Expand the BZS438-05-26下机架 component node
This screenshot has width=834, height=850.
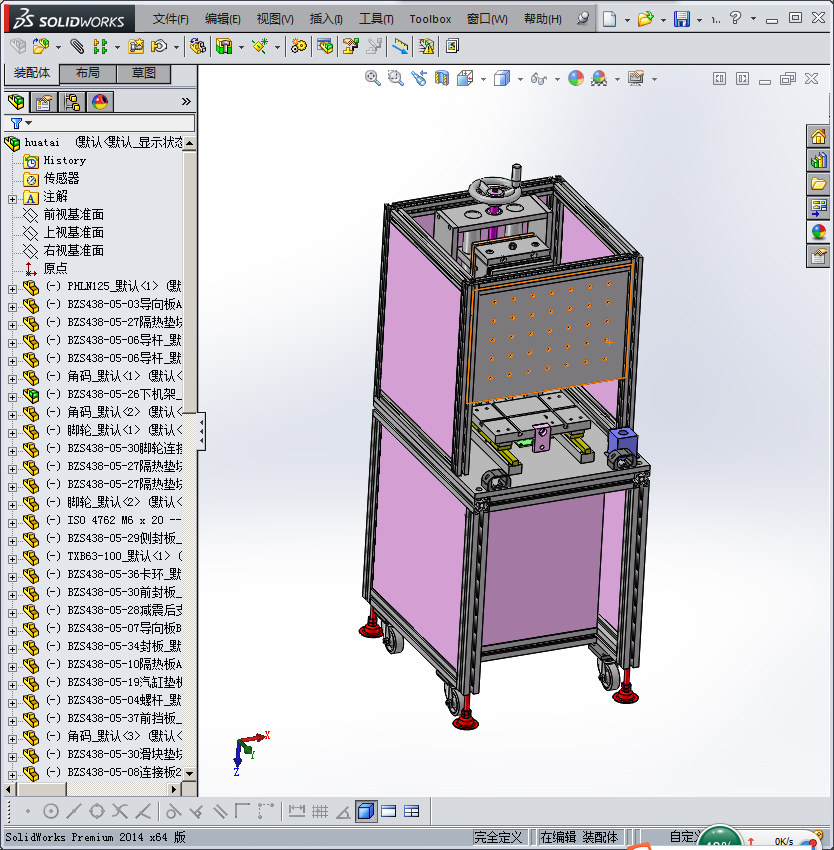tap(12, 397)
